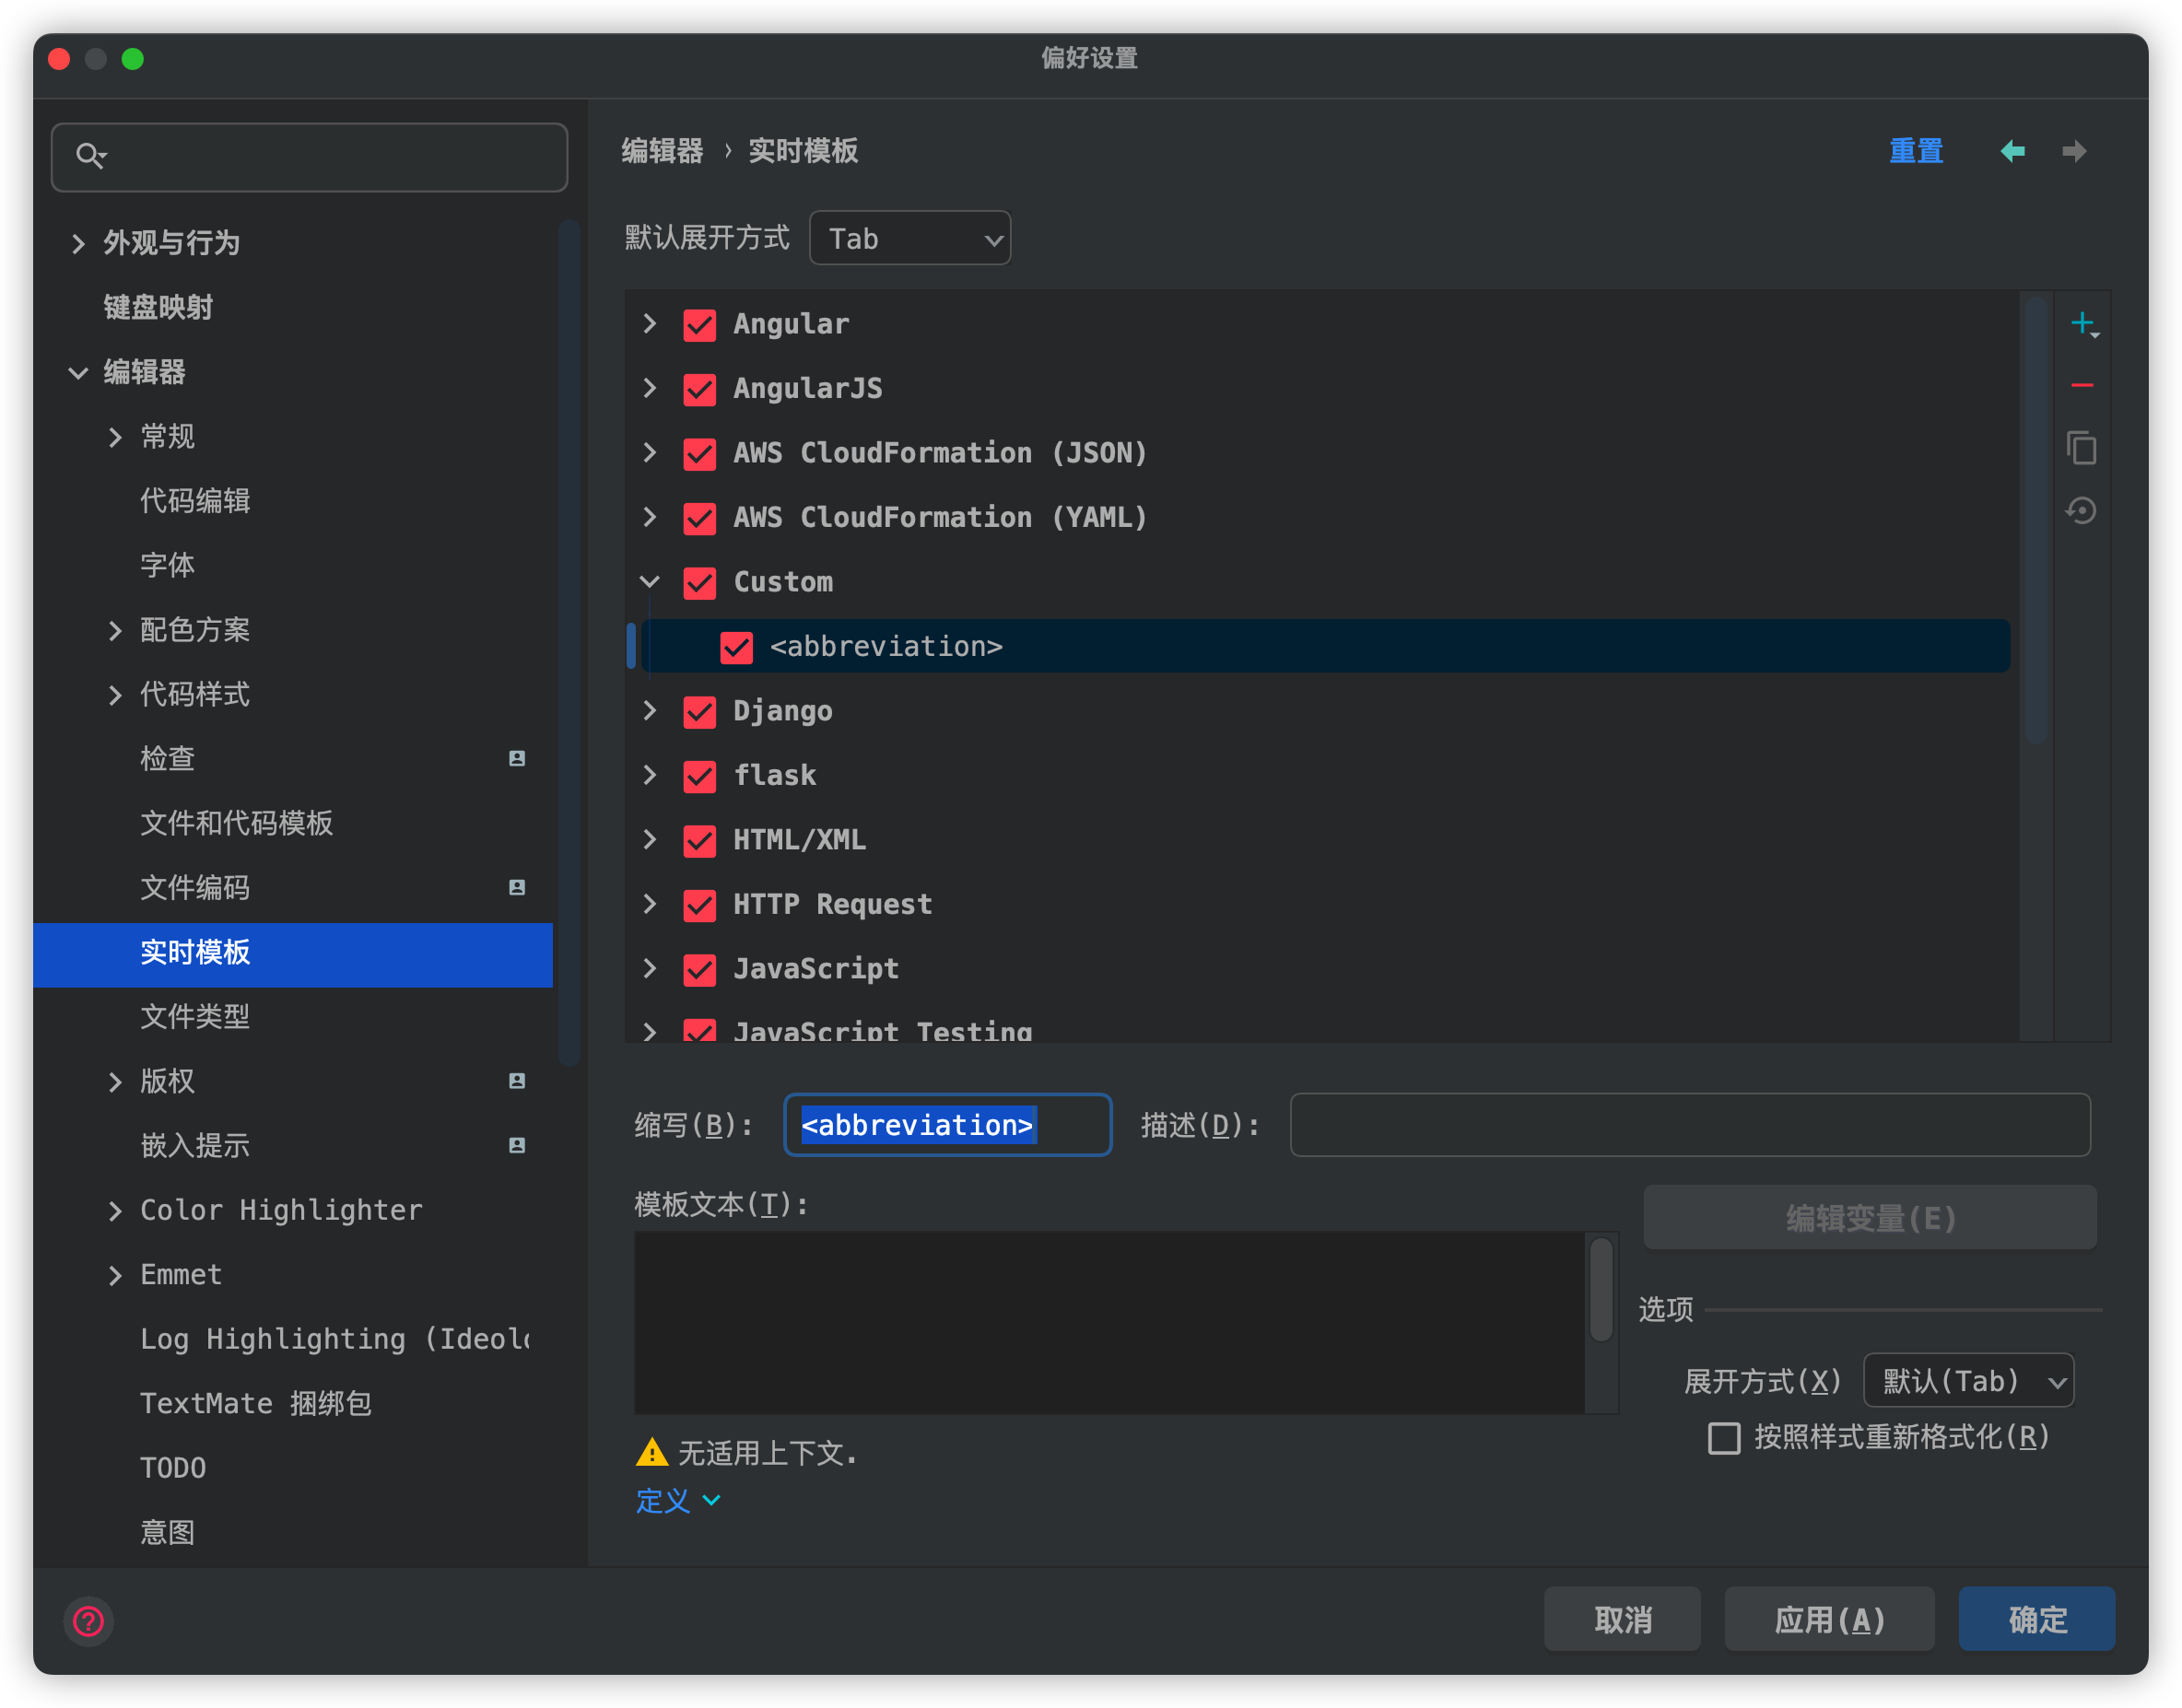The image size is (2182, 1708).
Task: Expand the JavaScript template group
Action: [650, 969]
